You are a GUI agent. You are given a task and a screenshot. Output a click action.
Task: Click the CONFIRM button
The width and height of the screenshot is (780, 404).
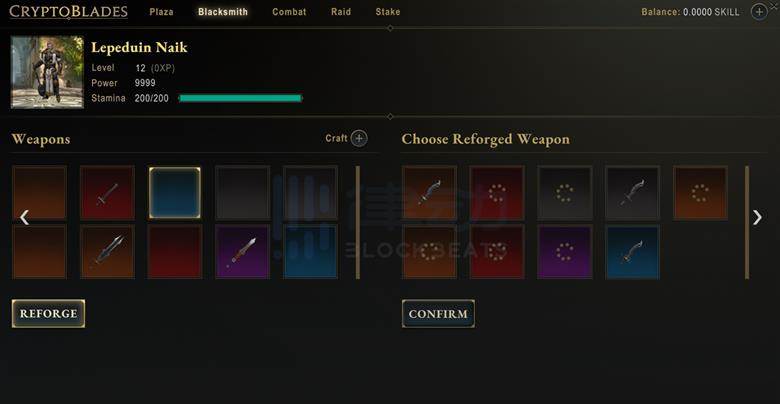[438, 313]
